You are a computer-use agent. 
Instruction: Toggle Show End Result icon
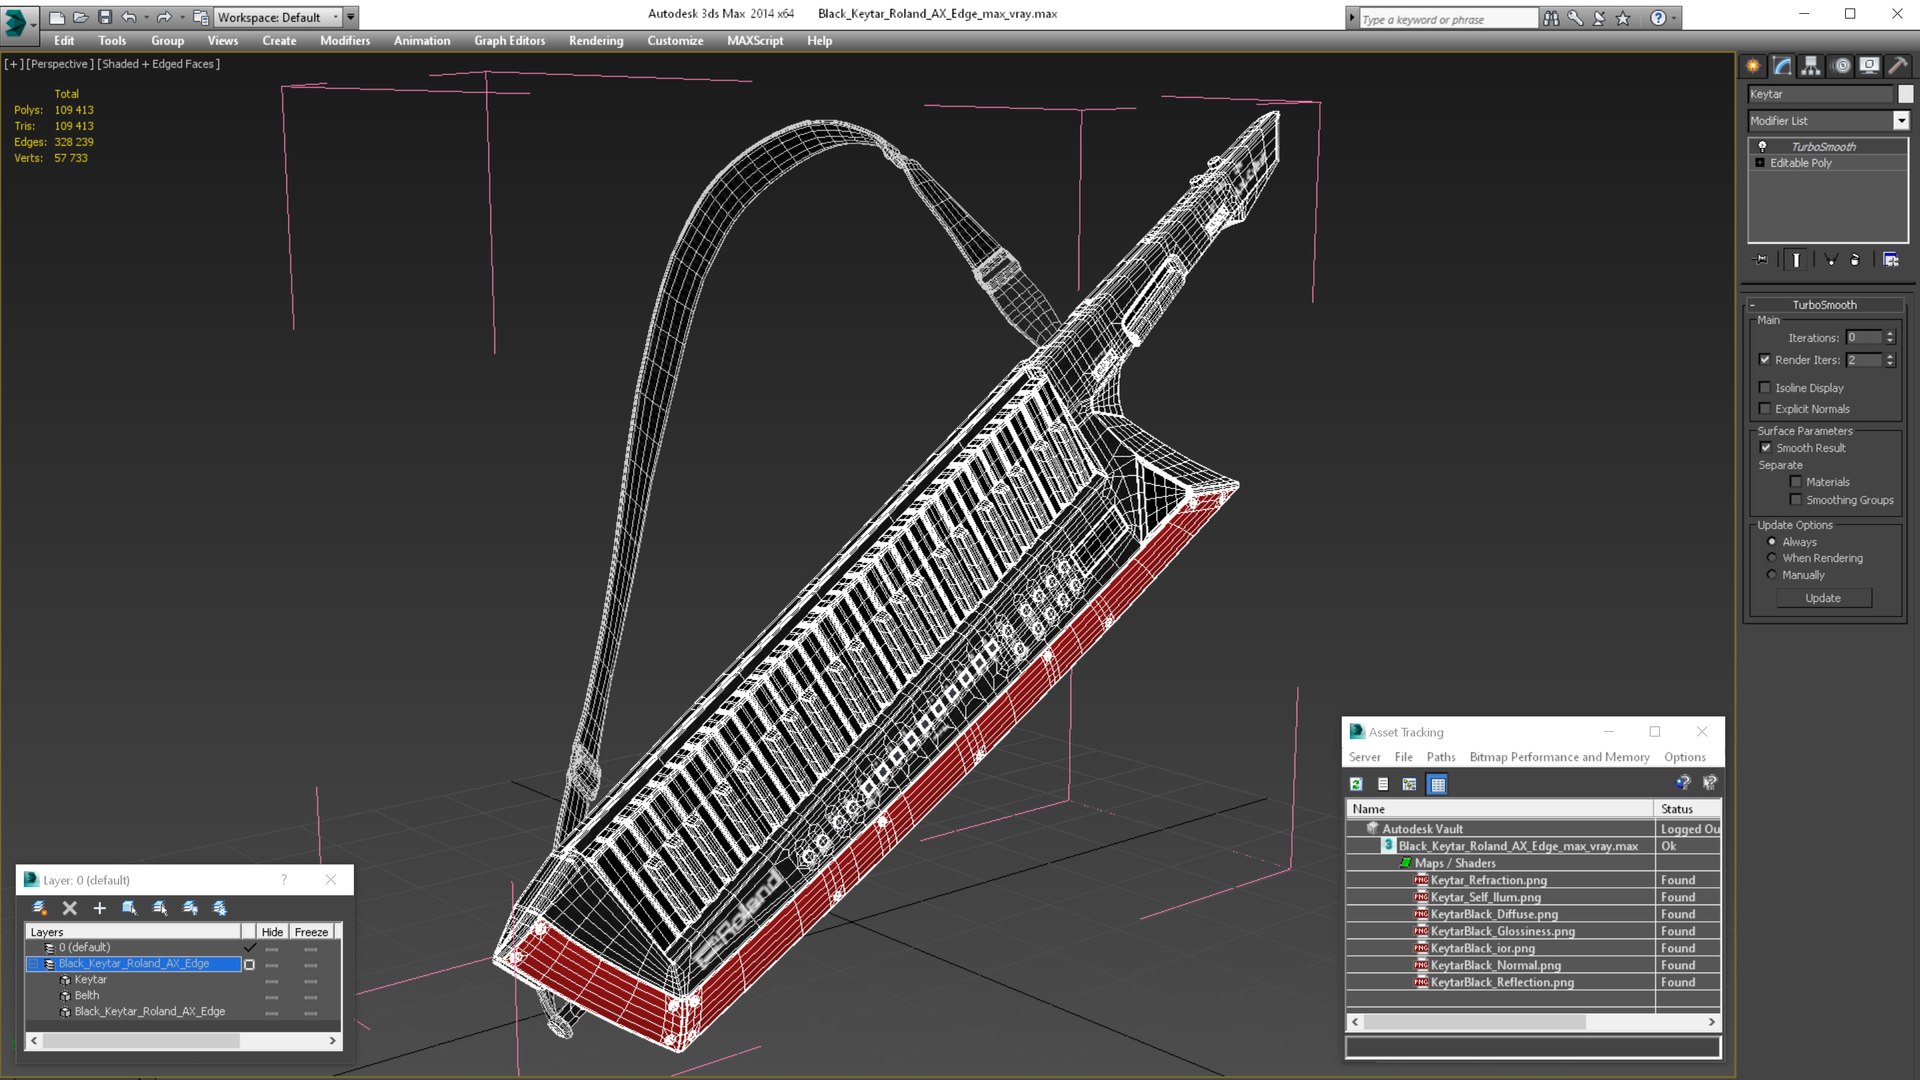click(x=1796, y=260)
